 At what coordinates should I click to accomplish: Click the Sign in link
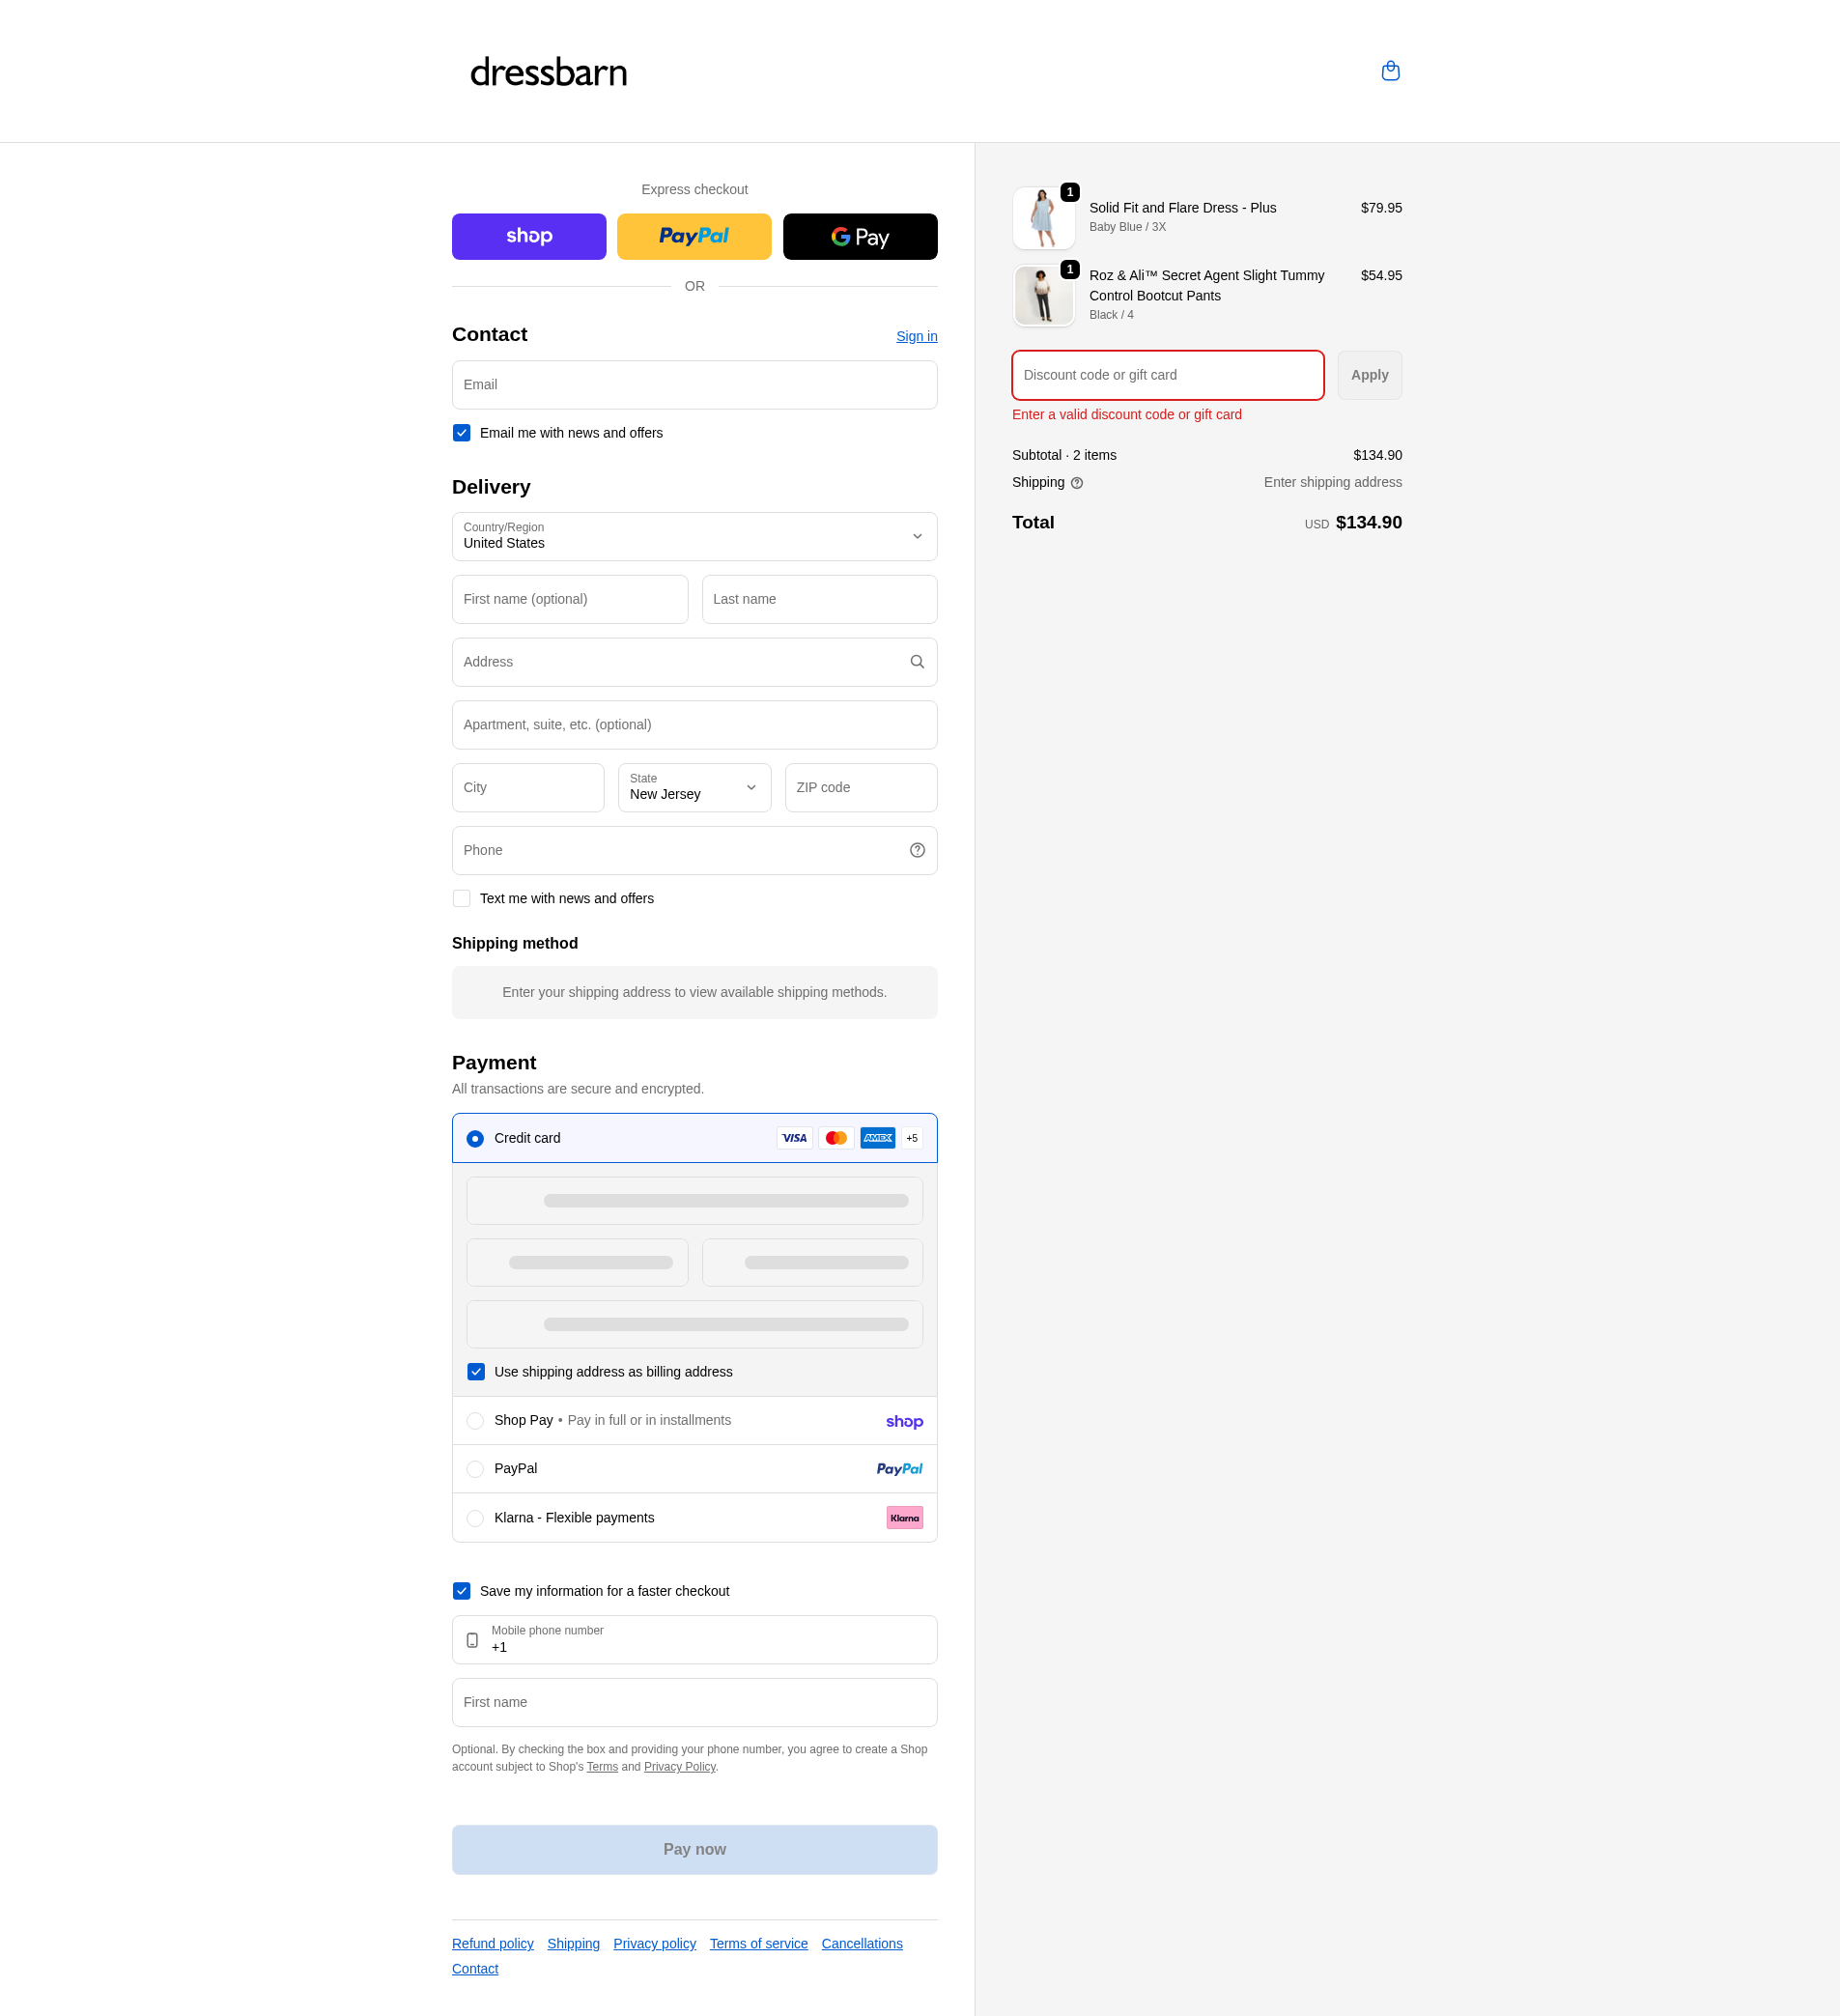(x=916, y=336)
